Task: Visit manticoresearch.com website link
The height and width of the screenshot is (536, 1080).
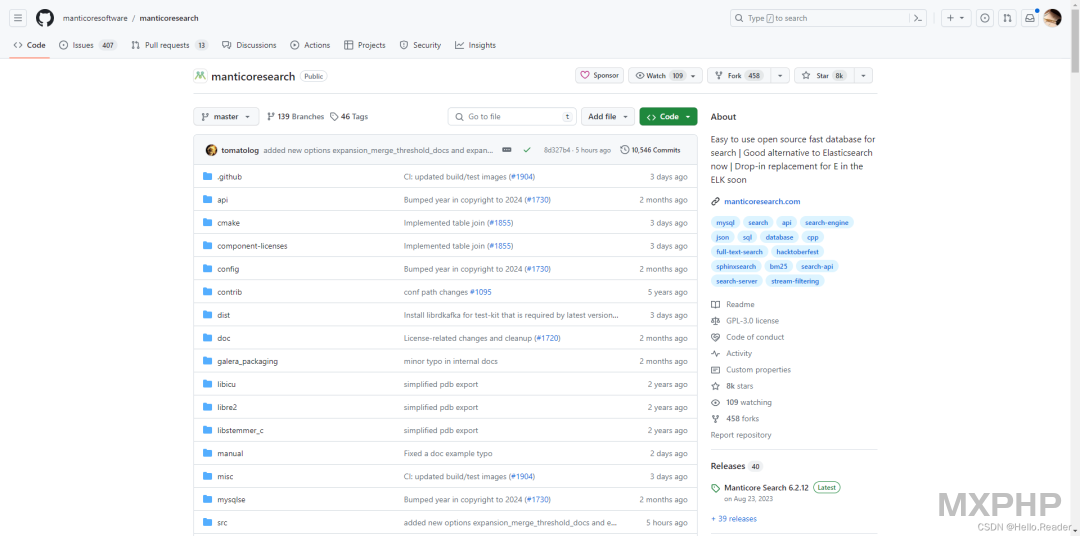Action: coord(762,201)
